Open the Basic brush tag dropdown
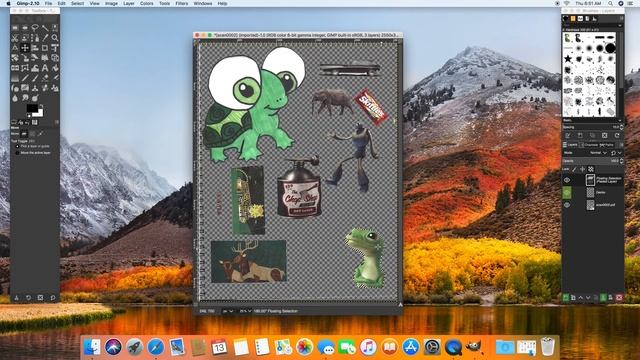640x360 pixels. tap(593, 120)
